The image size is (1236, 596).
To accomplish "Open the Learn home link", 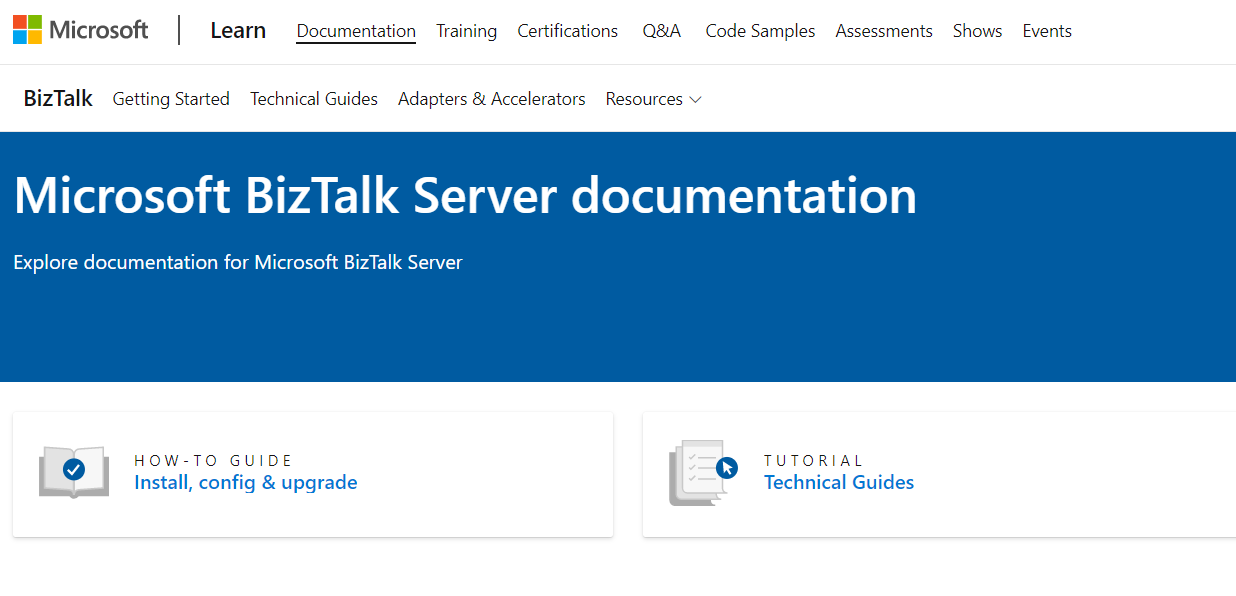I will point(238,31).
